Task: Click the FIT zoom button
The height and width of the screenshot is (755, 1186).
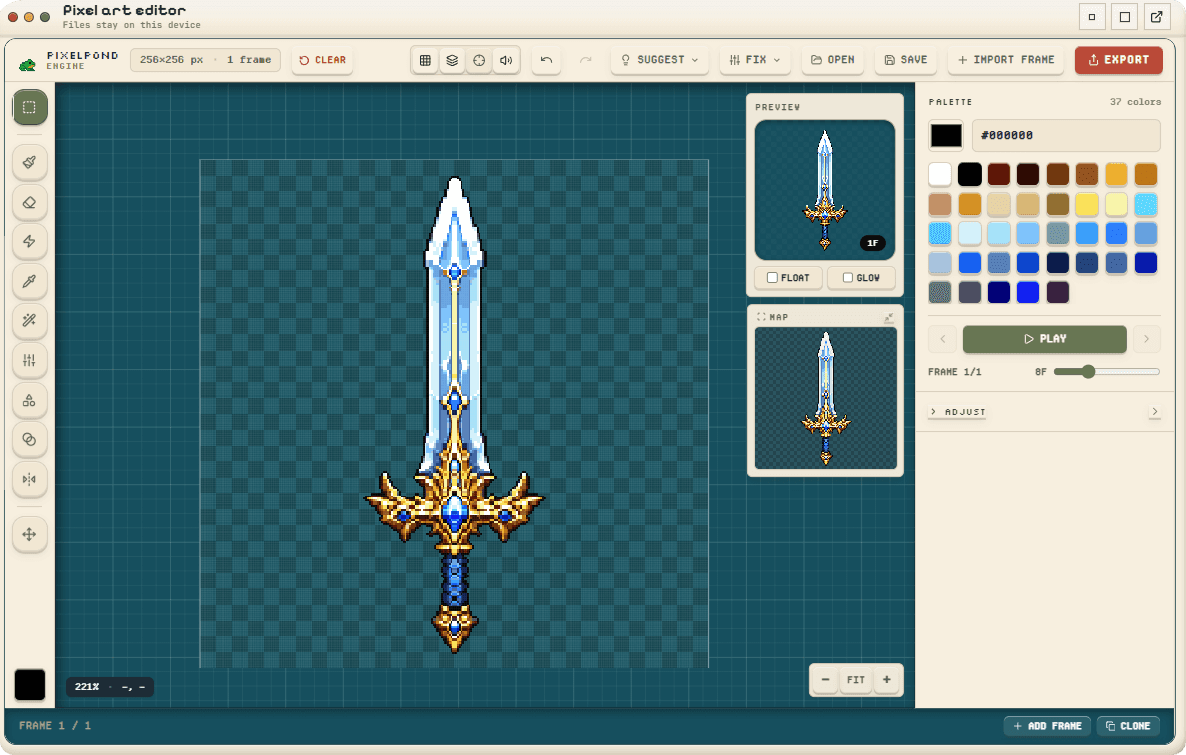Action: pyautogui.click(x=855, y=679)
